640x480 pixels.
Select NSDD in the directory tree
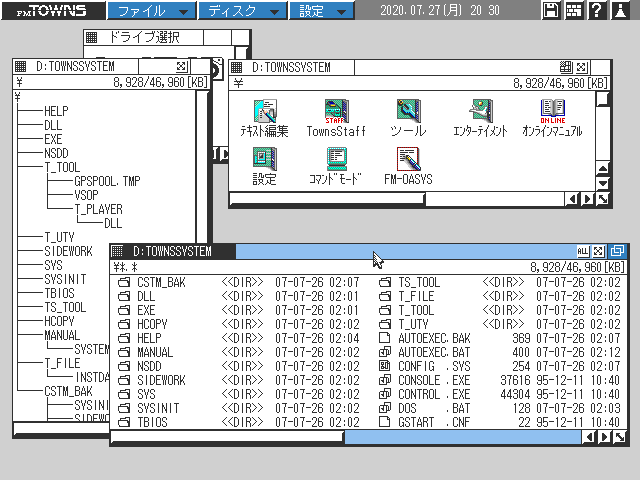[56, 153]
